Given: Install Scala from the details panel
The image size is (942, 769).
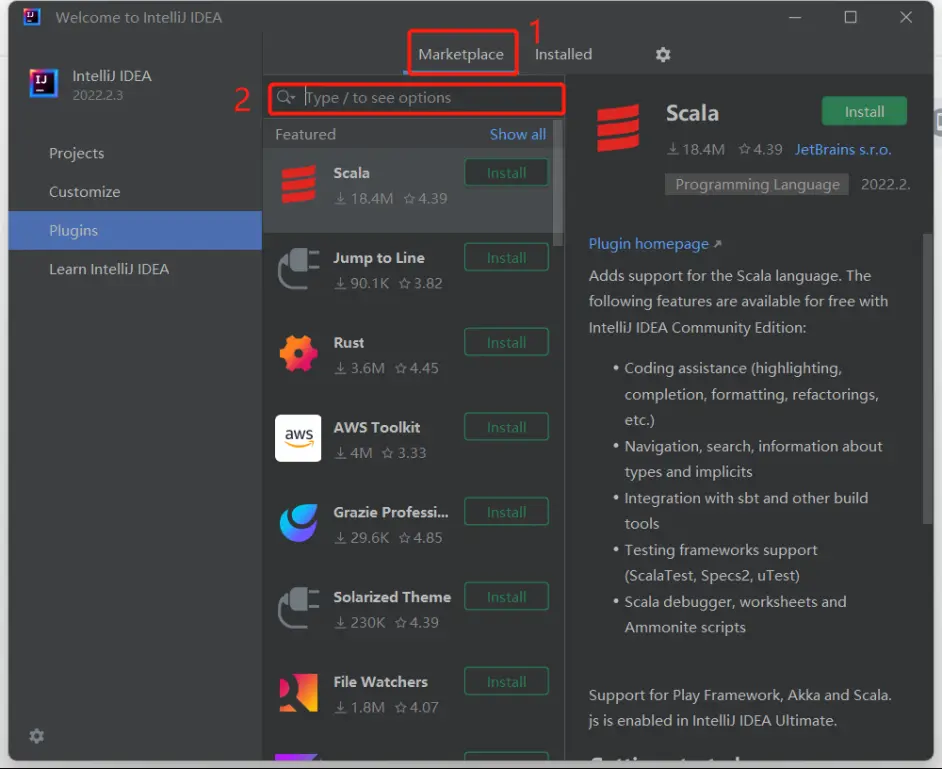Looking at the screenshot, I should click(864, 111).
